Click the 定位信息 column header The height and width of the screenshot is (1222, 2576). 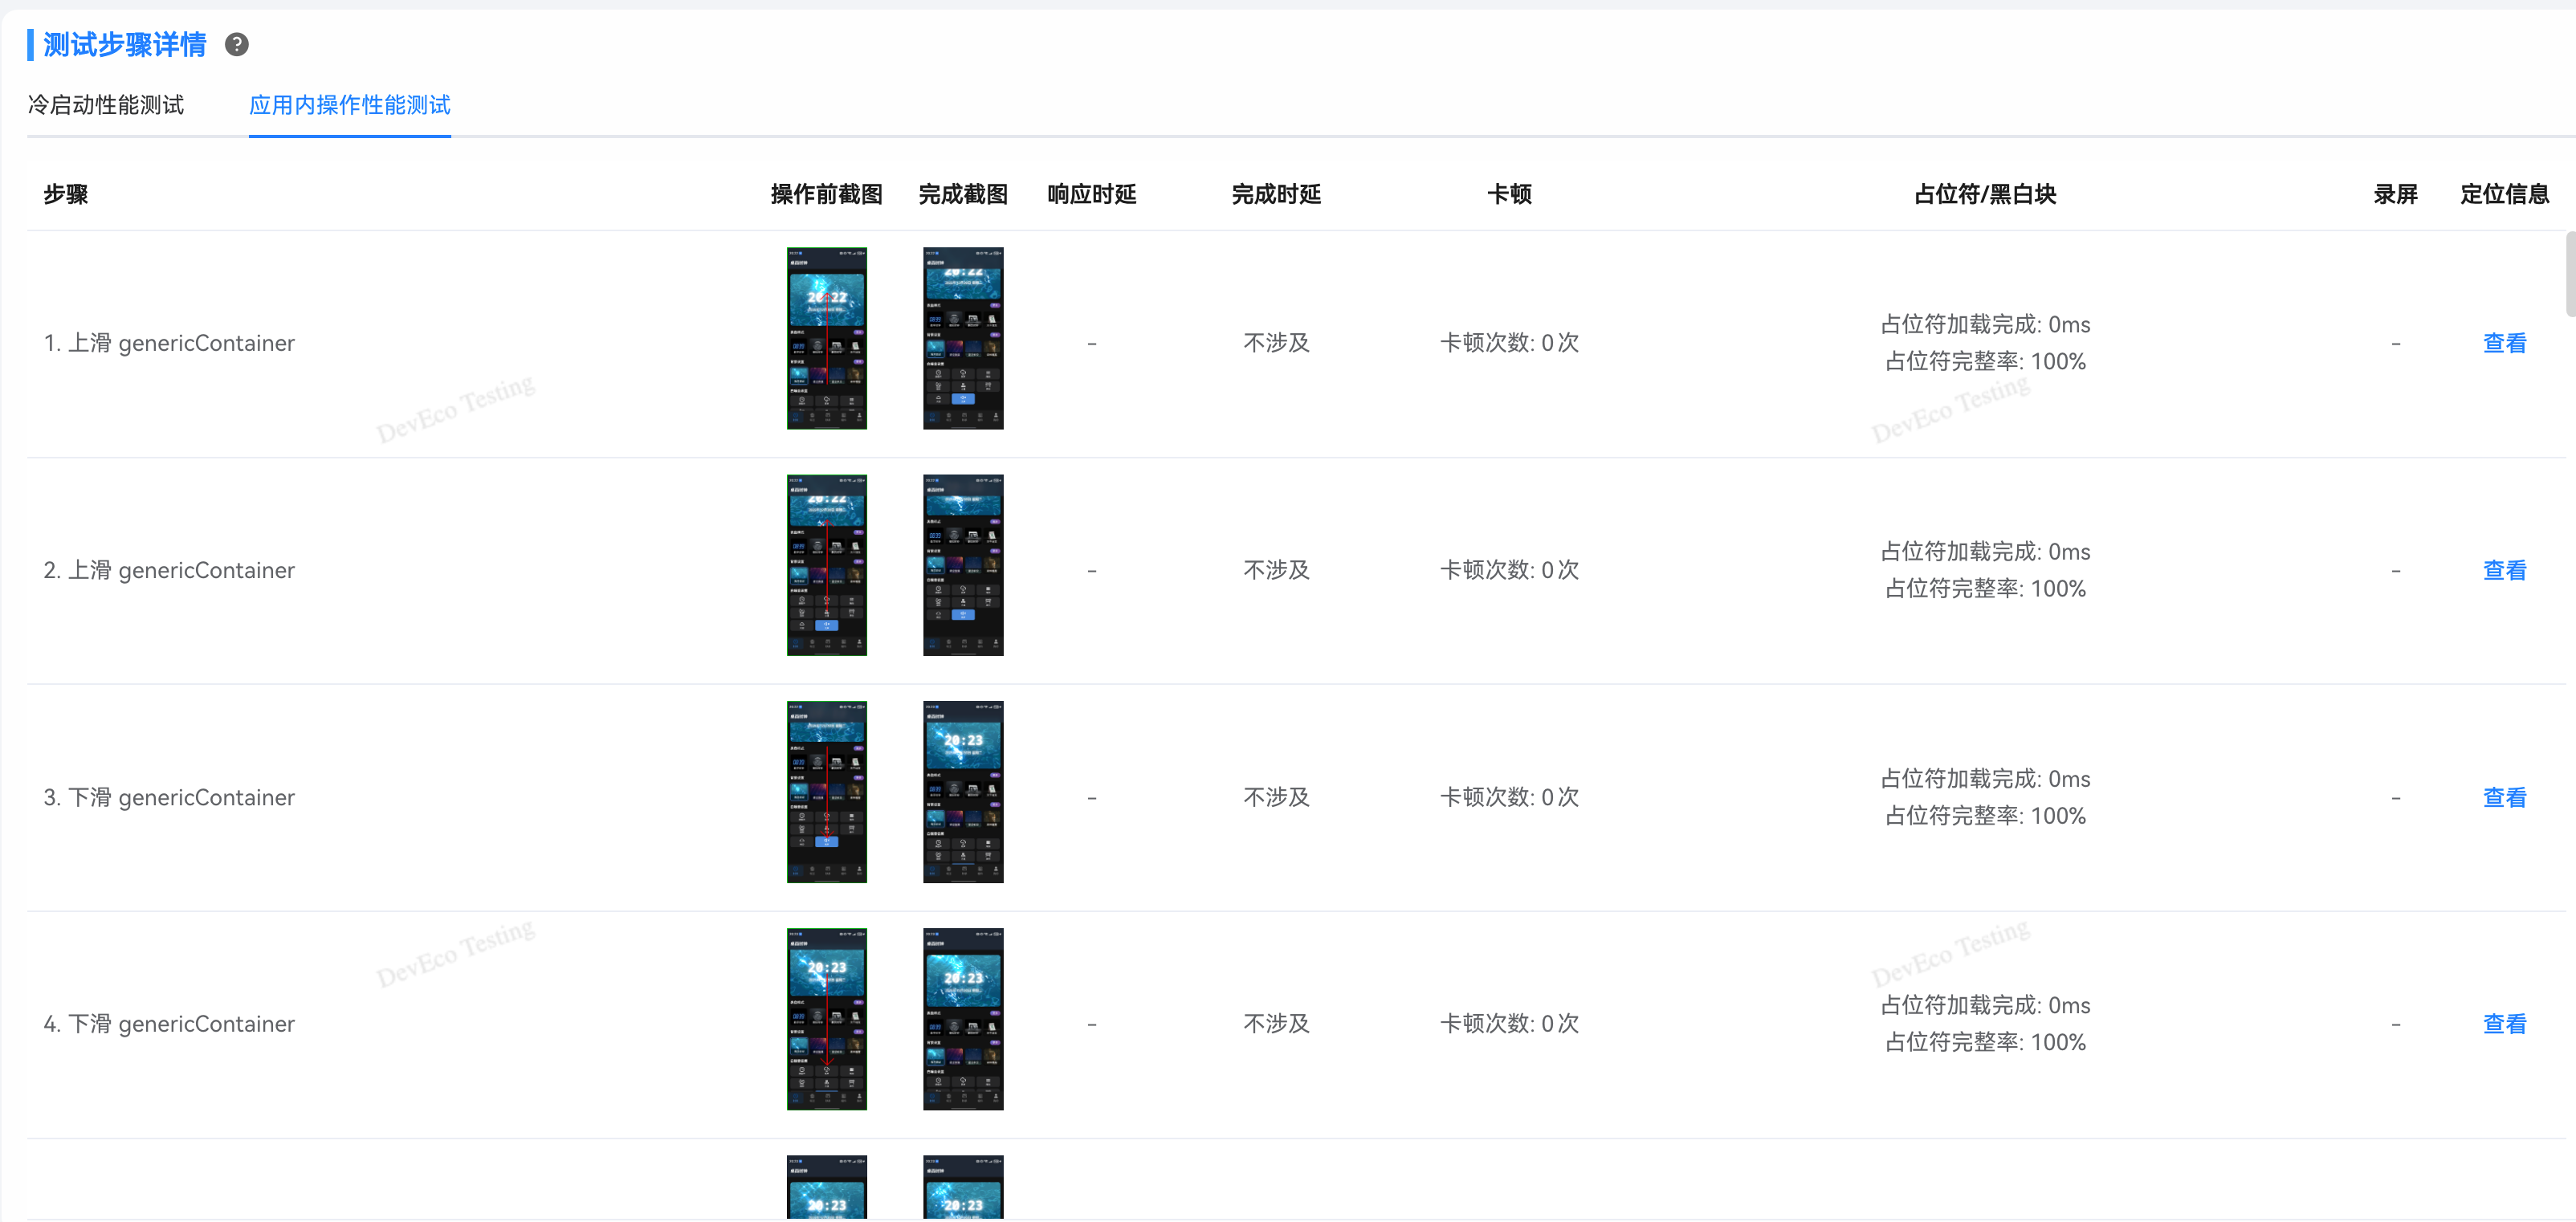coord(2504,194)
